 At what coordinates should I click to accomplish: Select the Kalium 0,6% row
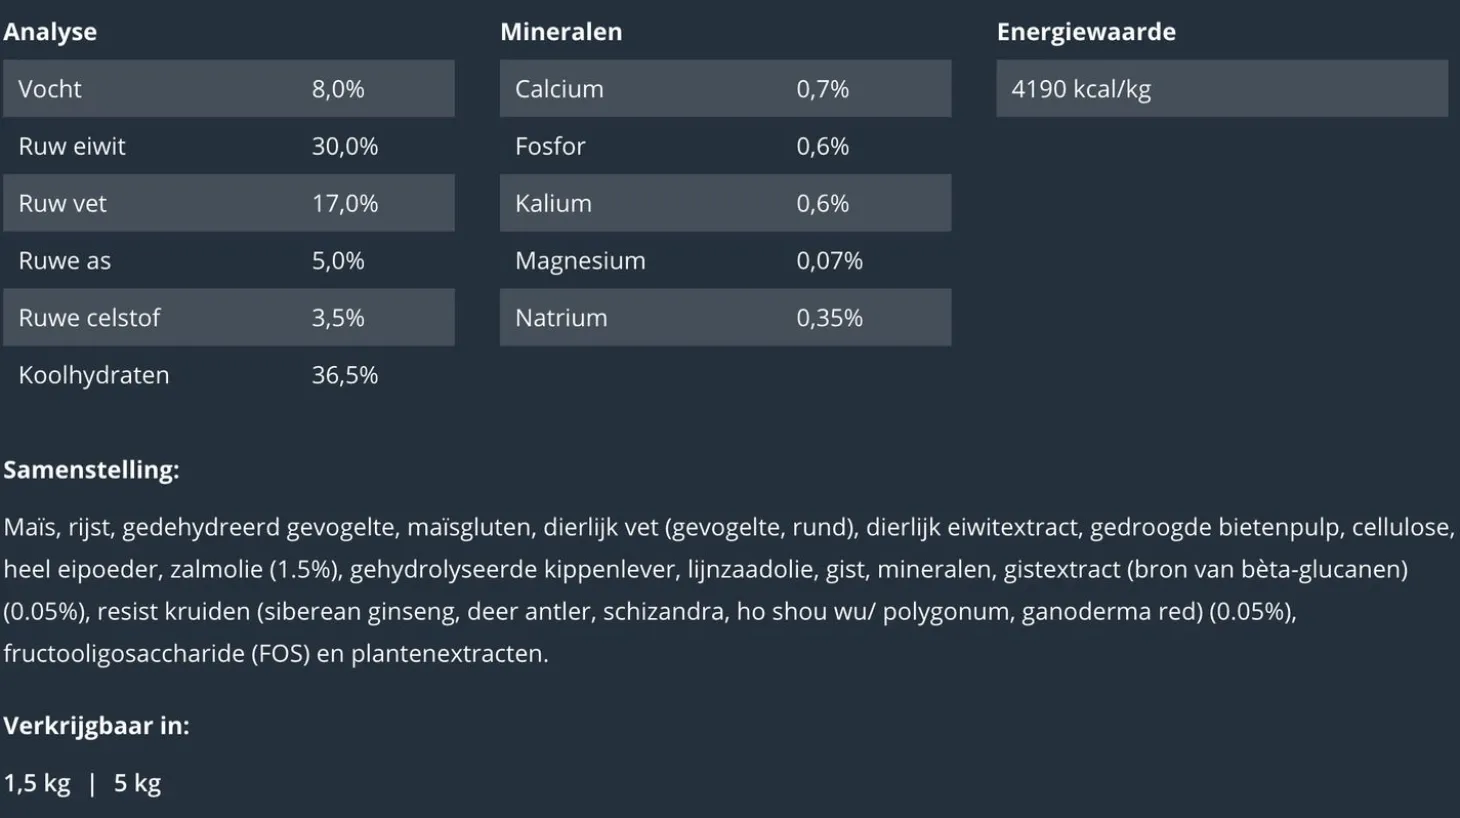coord(725,203)
